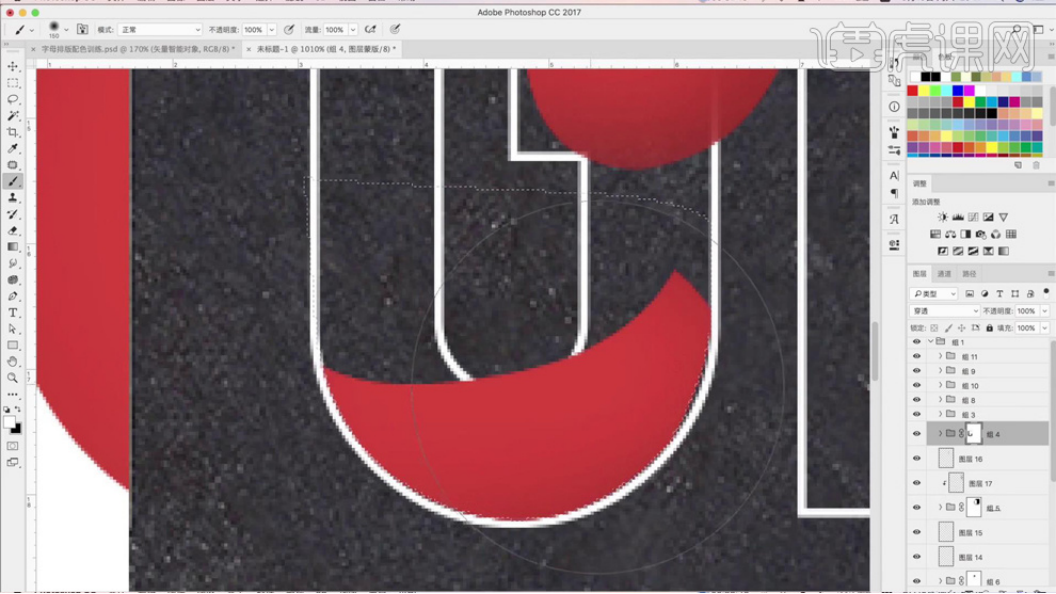This screenshot has height=594, width=1056.
Task: Expand the 组 9 group
Action: pos(940,371)
